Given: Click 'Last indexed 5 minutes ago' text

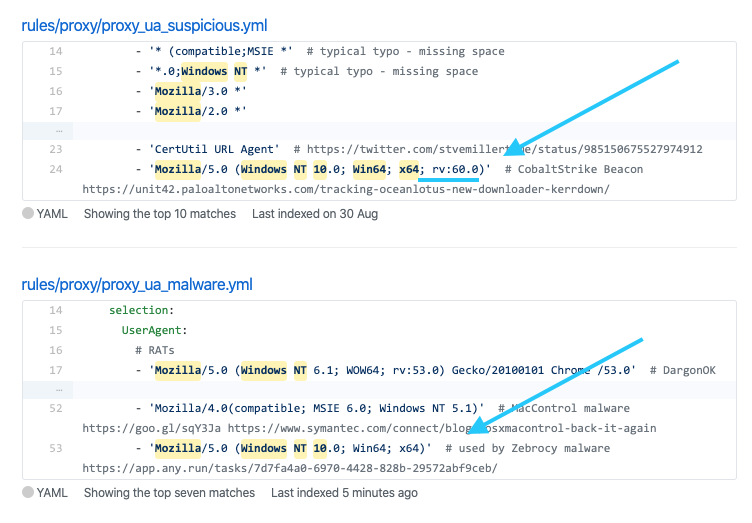Looking at the screenshot, I should [x=344, y=493].
